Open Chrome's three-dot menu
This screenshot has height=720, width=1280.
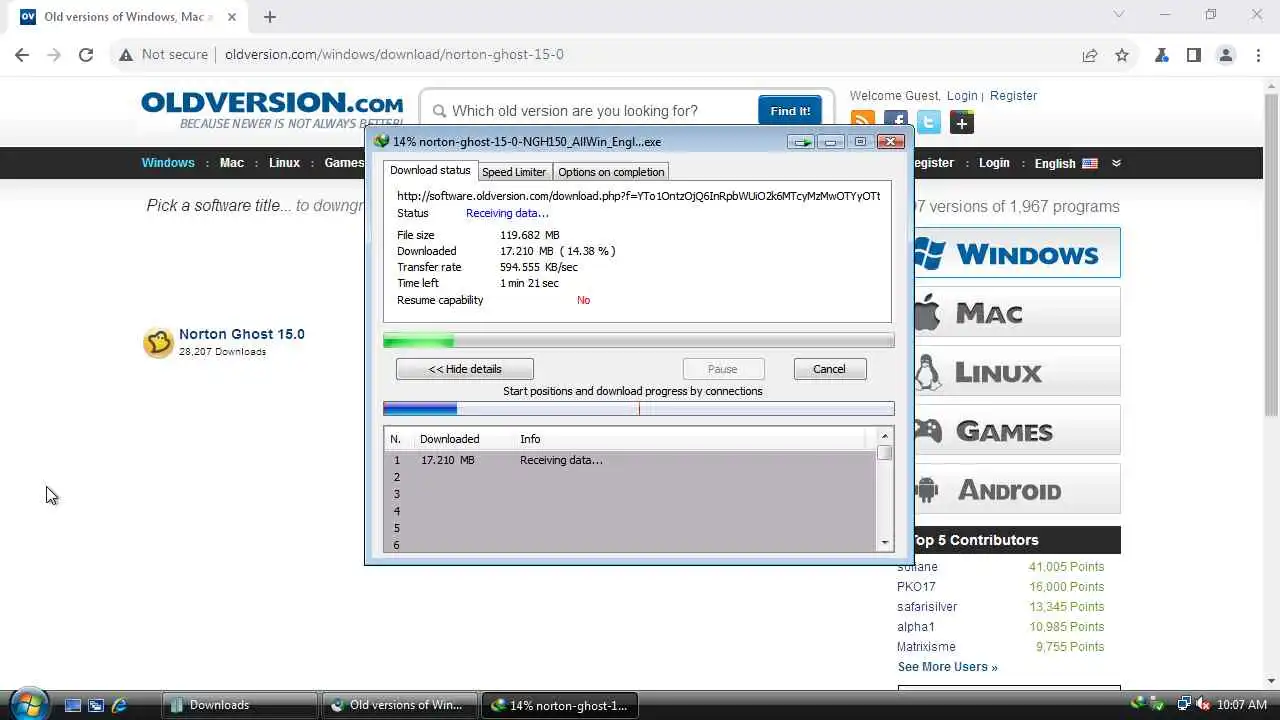tap(1258, 55)
